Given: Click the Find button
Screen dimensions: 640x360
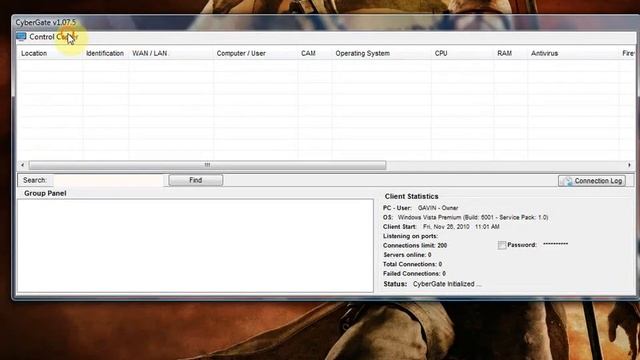Looking at the screenshot, I should [x=196, y=180].
